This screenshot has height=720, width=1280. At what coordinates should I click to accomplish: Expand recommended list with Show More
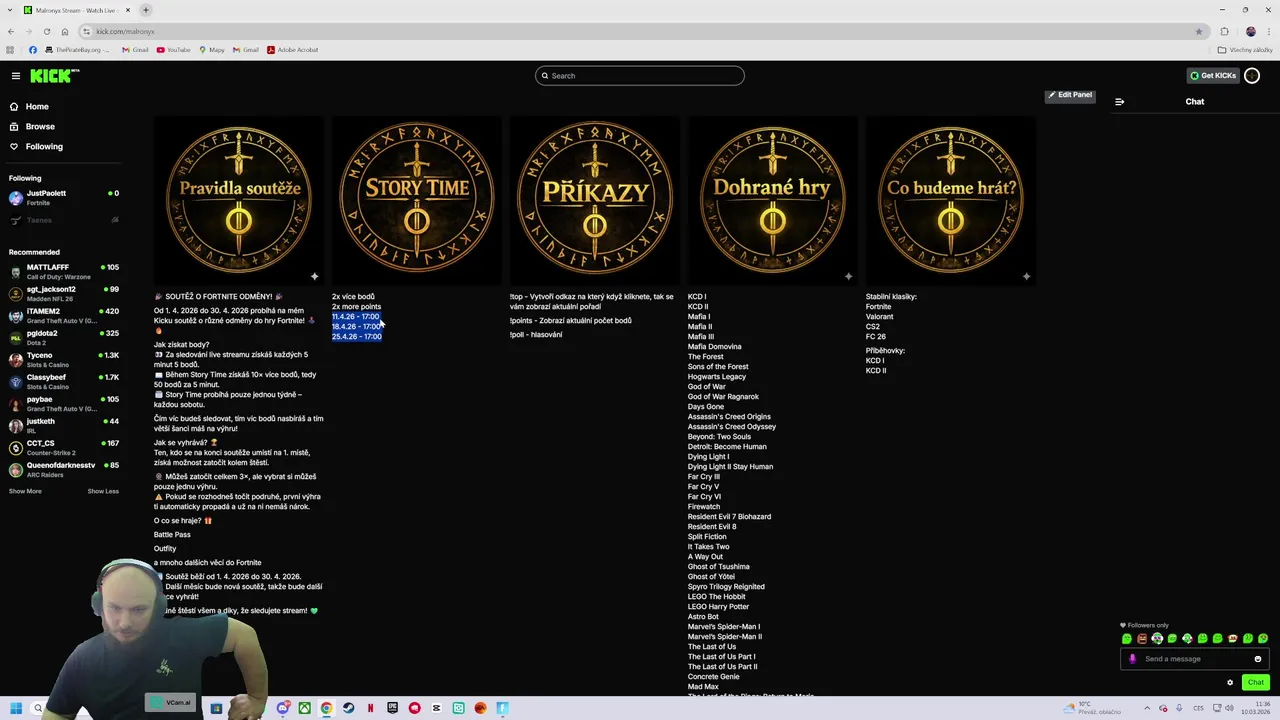[25, 491]
